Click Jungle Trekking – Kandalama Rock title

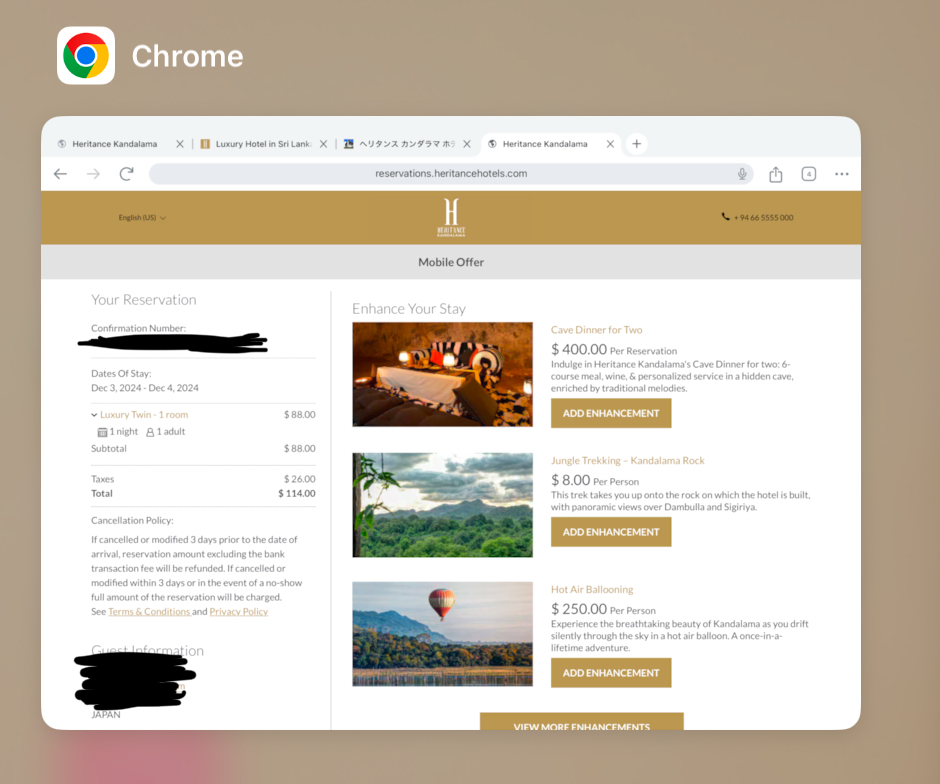[628, 460]
